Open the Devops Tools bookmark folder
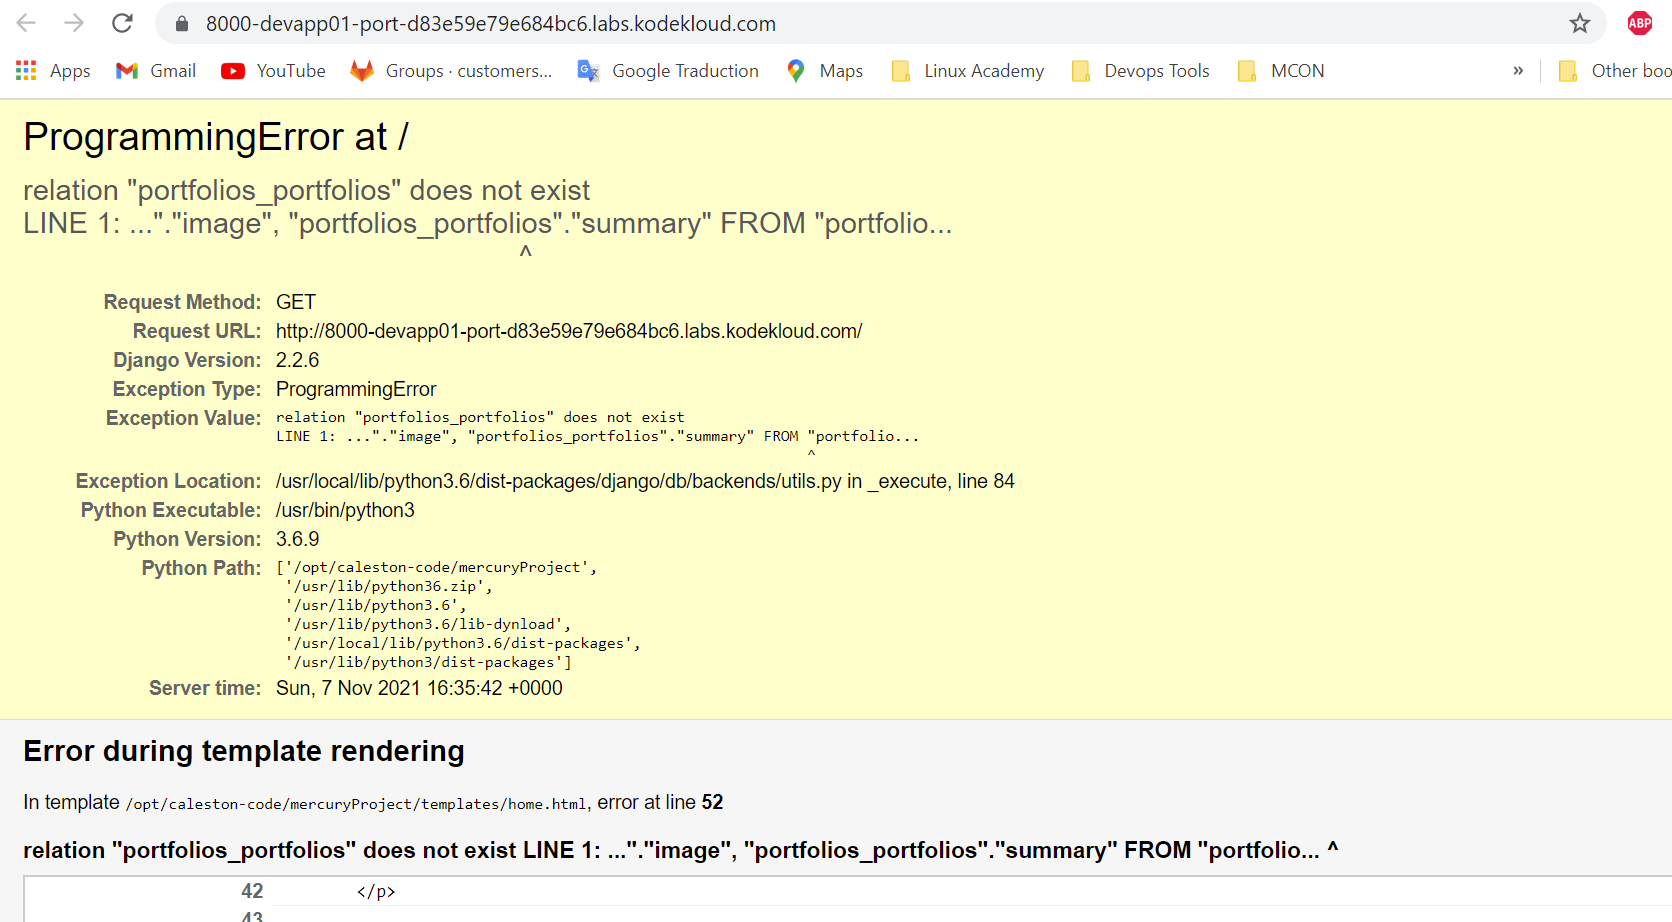The width and height of the screenshot is (1672, 922). (x=1140, y=71)
